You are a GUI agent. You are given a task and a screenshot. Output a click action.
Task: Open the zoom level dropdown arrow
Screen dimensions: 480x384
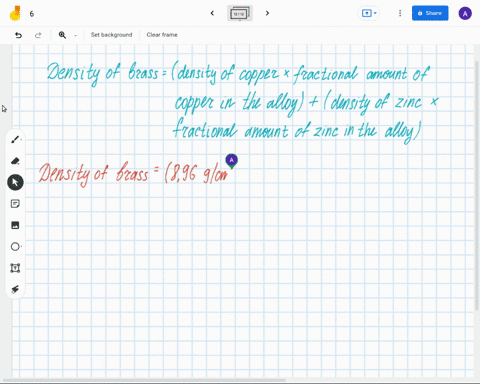(75, 35)
